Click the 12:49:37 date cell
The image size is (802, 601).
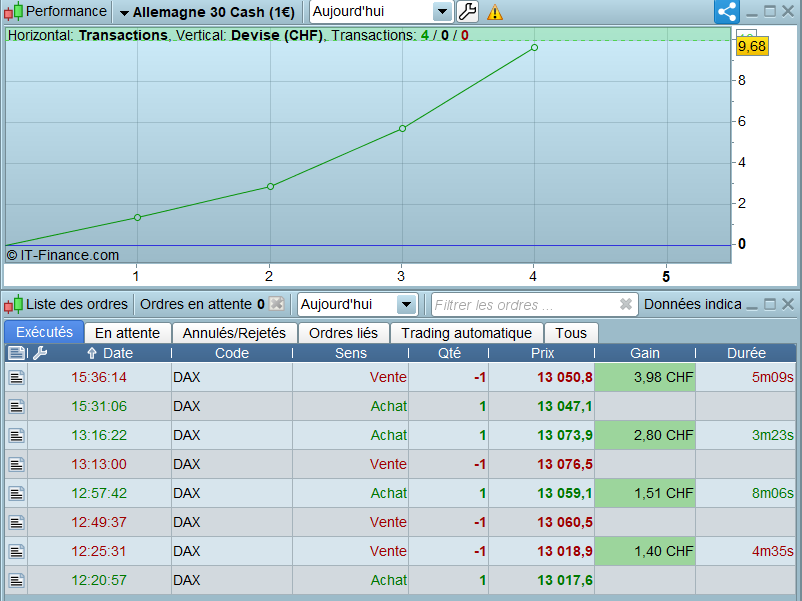point(99,522)
